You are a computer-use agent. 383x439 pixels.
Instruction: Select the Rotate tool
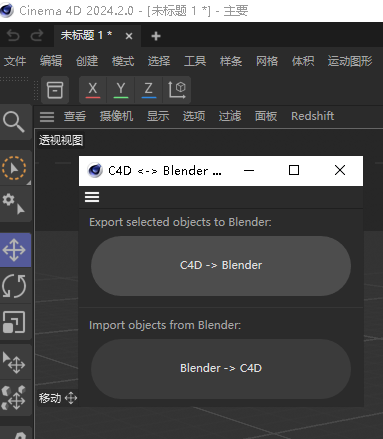click(x=14, y=286)
